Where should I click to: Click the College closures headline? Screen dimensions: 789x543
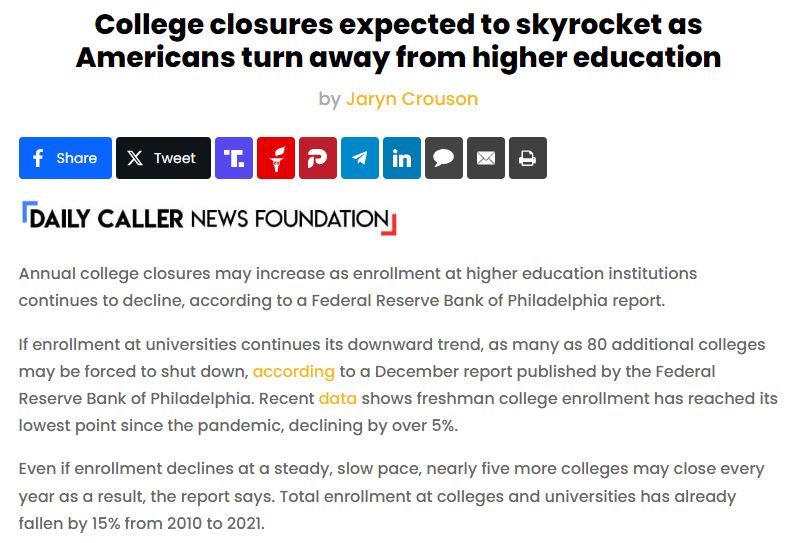(398, 40)
